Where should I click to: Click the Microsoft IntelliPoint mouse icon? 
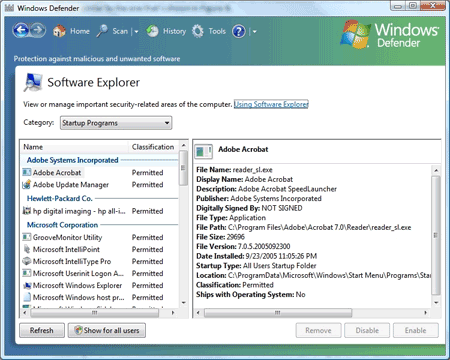click(x=27, y=249)
